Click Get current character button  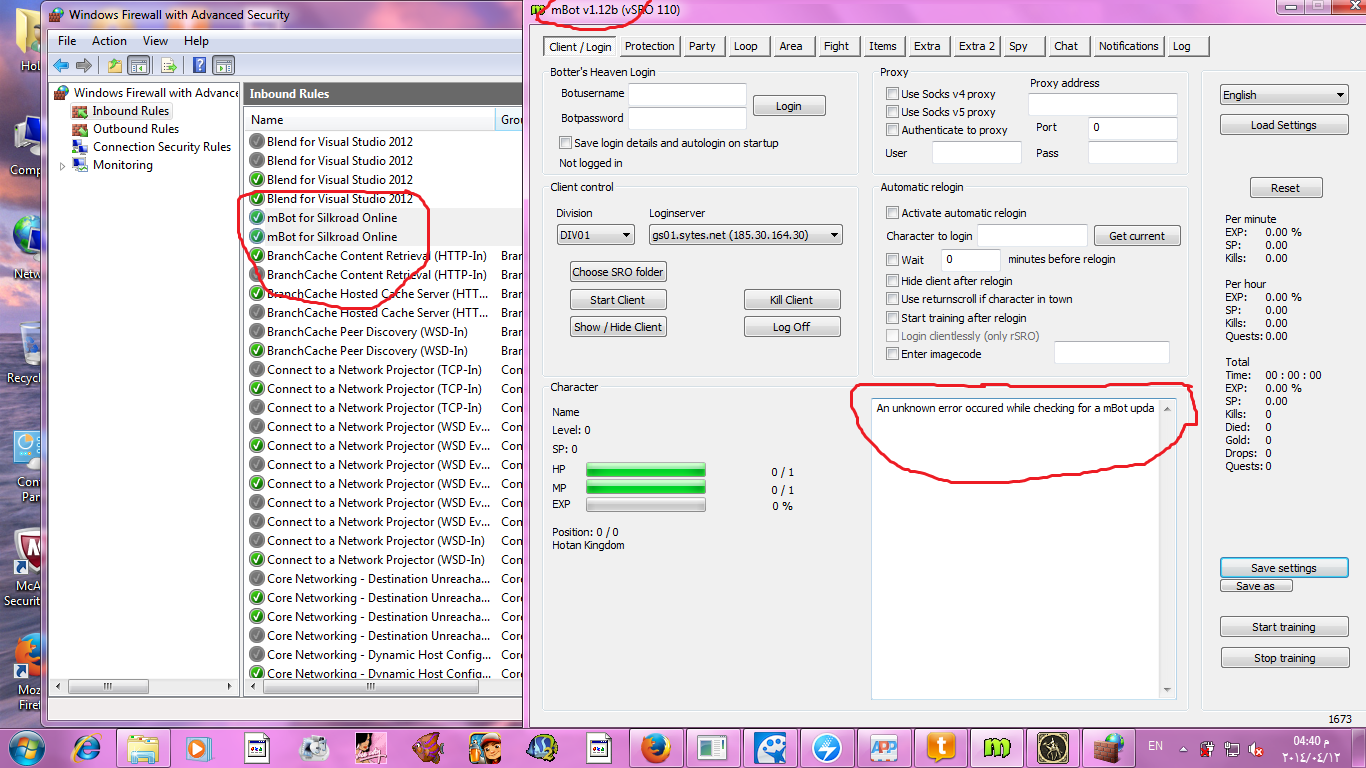pos(1137,236)
